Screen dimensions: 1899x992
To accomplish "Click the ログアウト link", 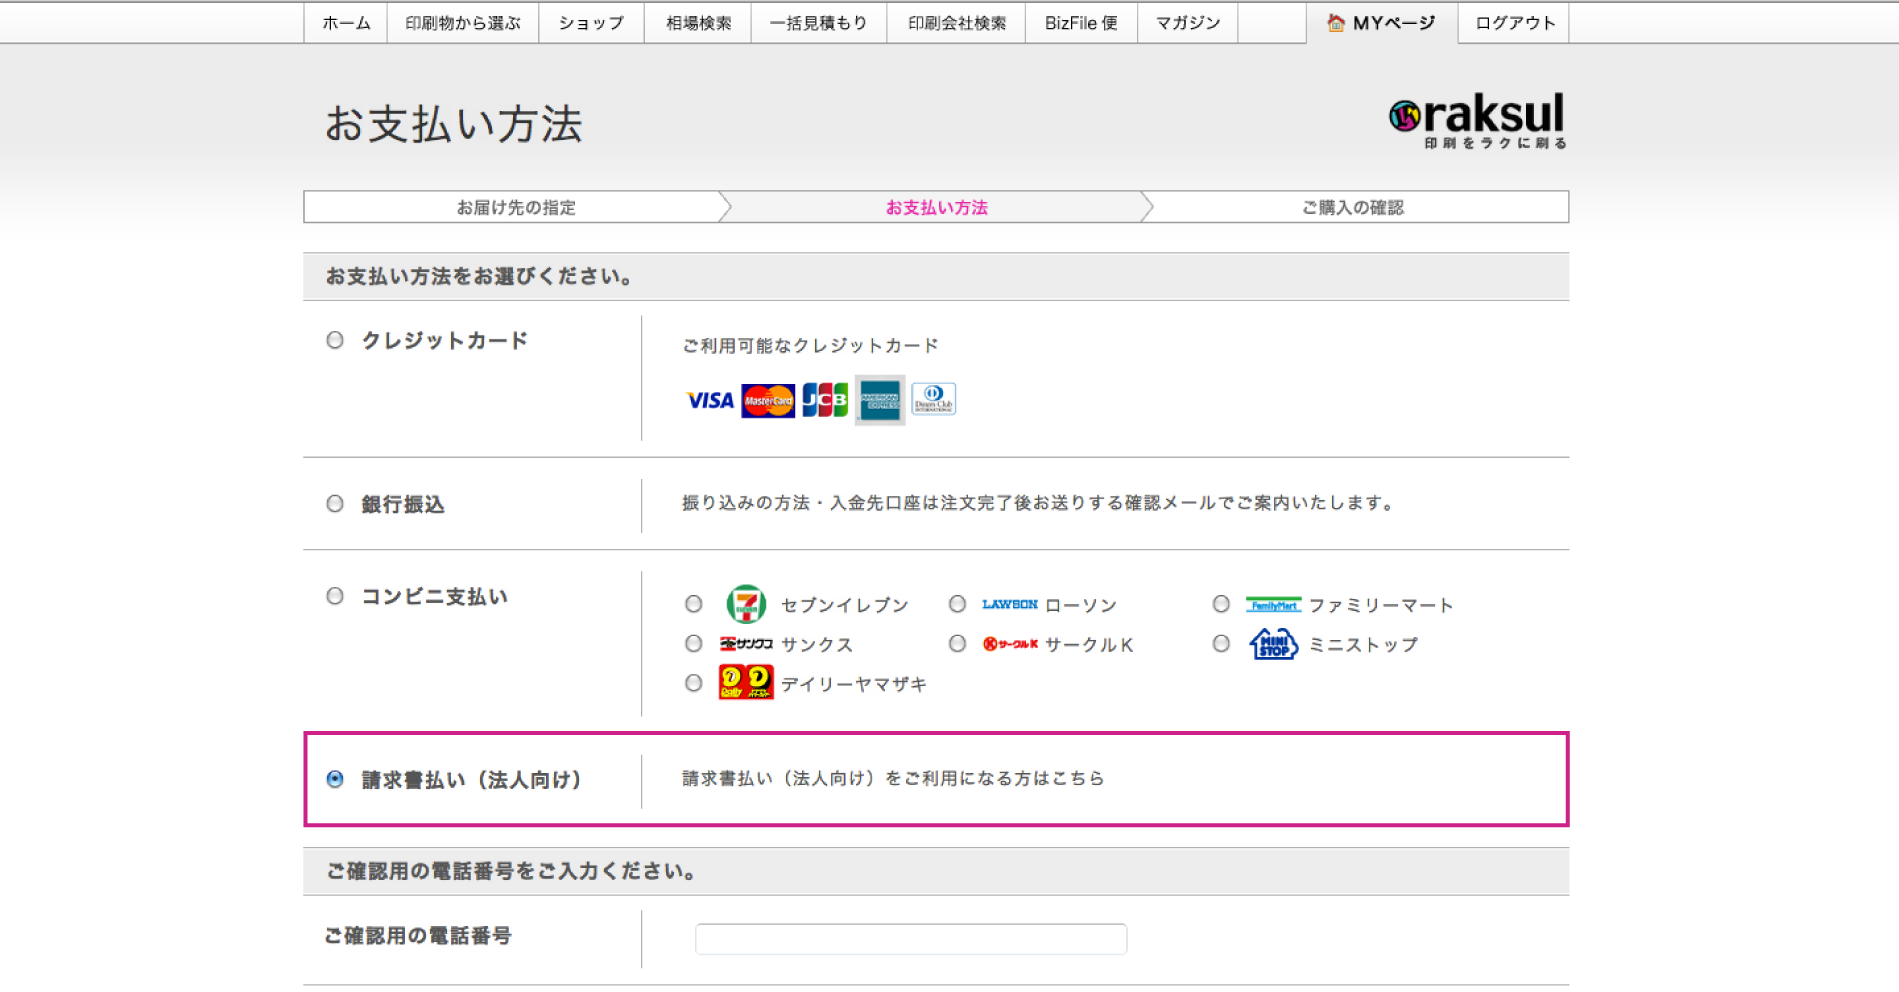I will [1514, 23].
